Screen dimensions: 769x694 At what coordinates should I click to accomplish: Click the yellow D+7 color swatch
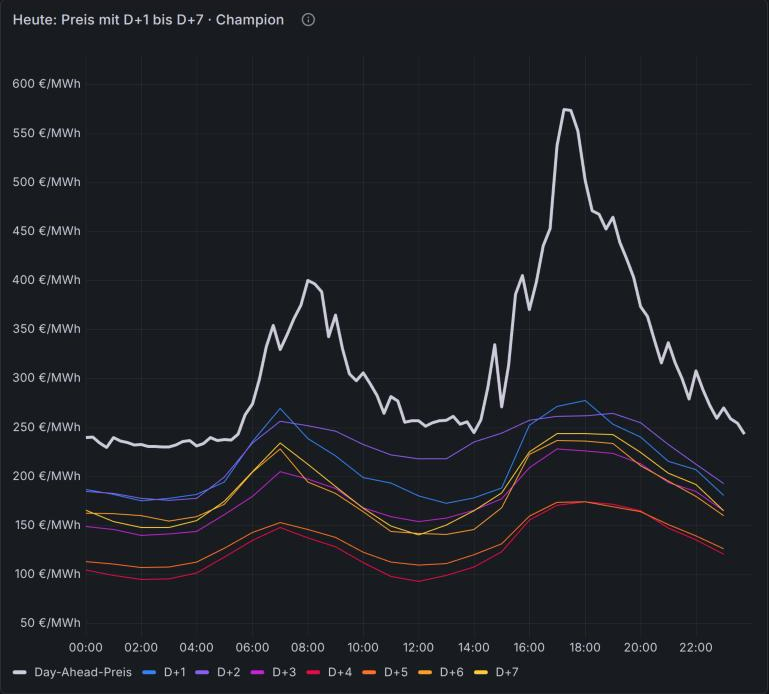click(x=481, y=672)
